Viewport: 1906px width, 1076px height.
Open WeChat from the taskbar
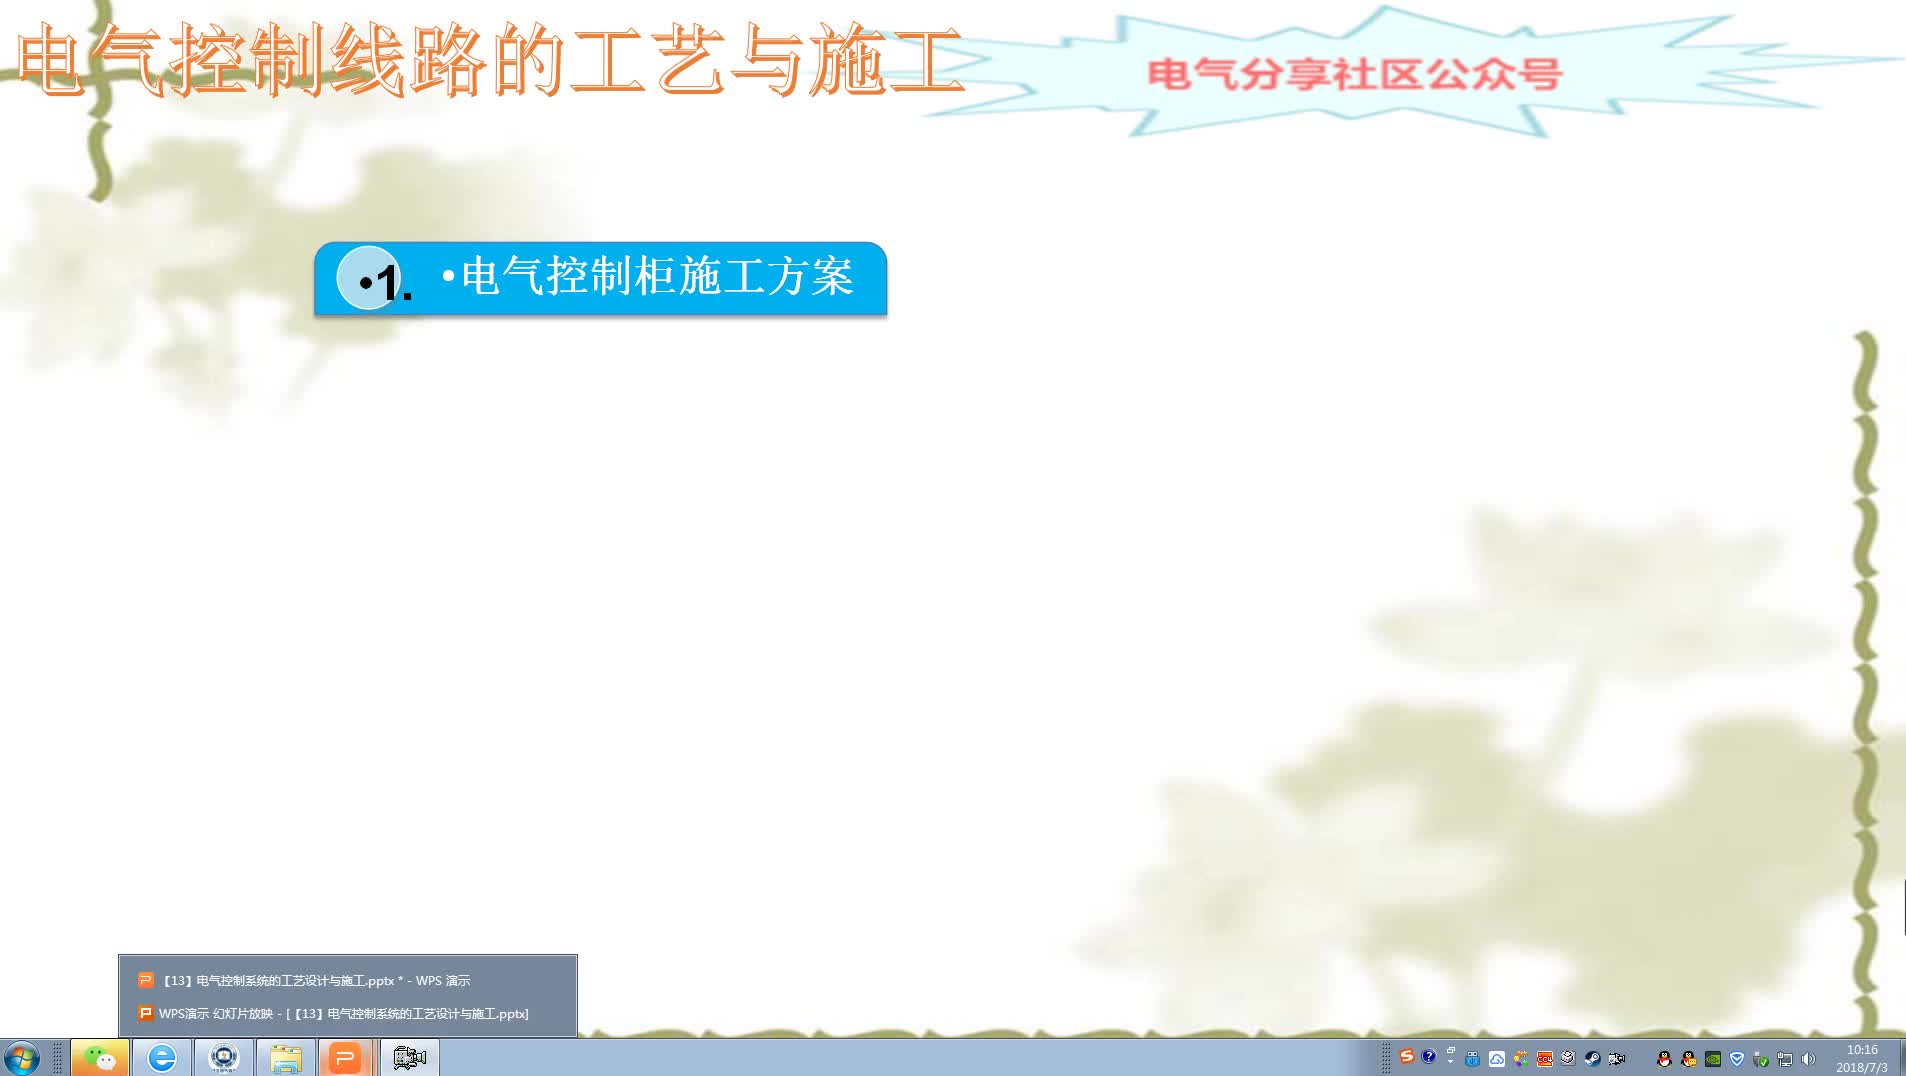click(100, 1057)
